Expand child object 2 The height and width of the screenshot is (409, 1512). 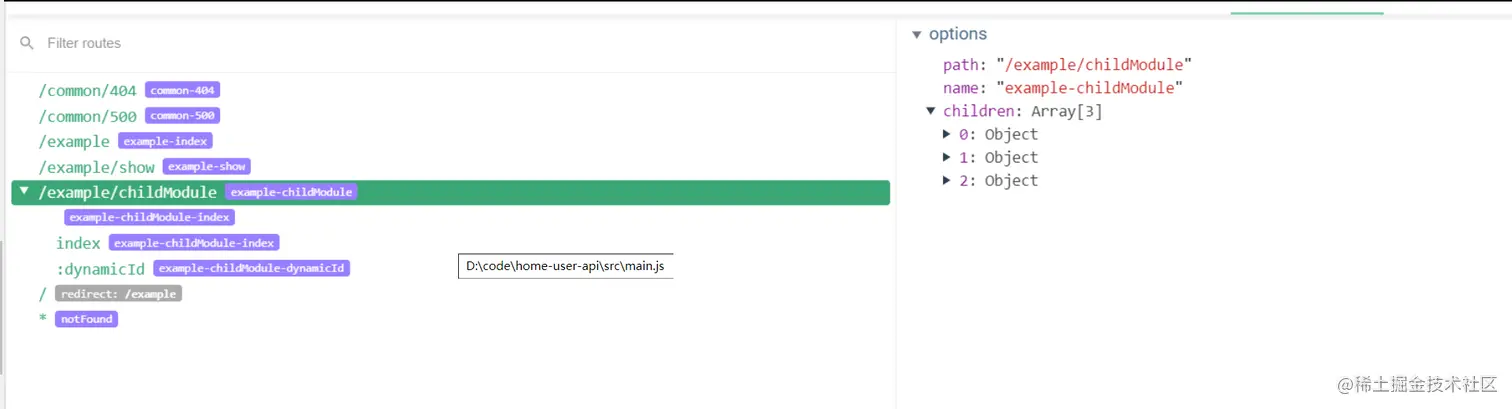[947, 180]
